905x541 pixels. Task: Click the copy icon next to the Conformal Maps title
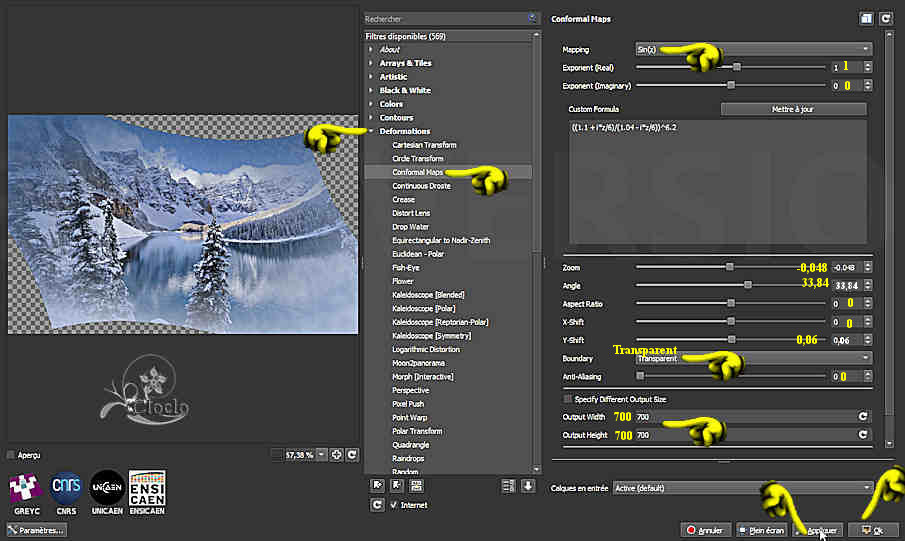click(867, 19)
